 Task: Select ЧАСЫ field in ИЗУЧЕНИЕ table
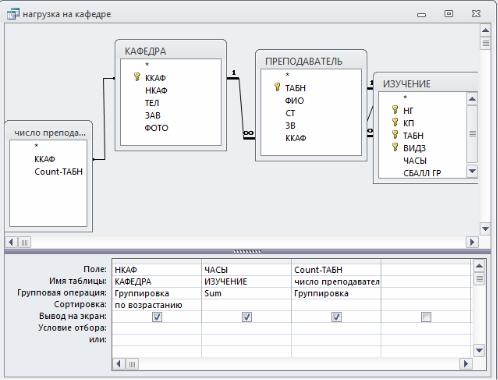(415, 160)
